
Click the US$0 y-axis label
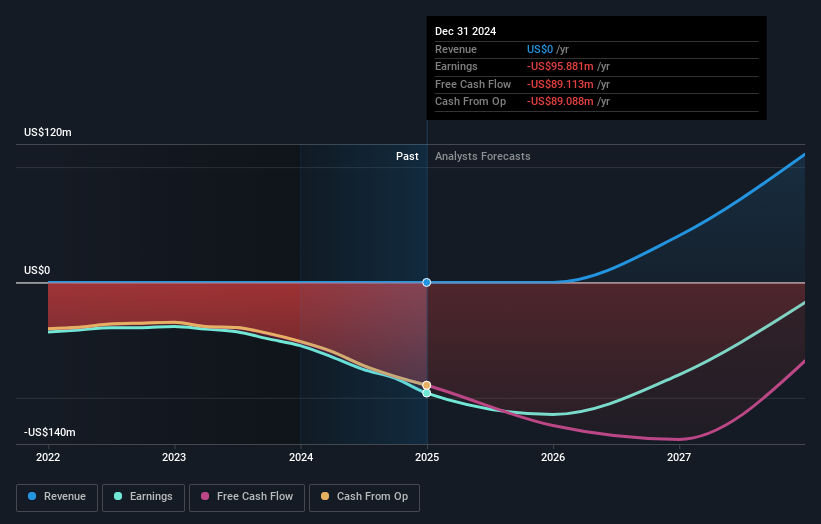click(x=37, y=271)
